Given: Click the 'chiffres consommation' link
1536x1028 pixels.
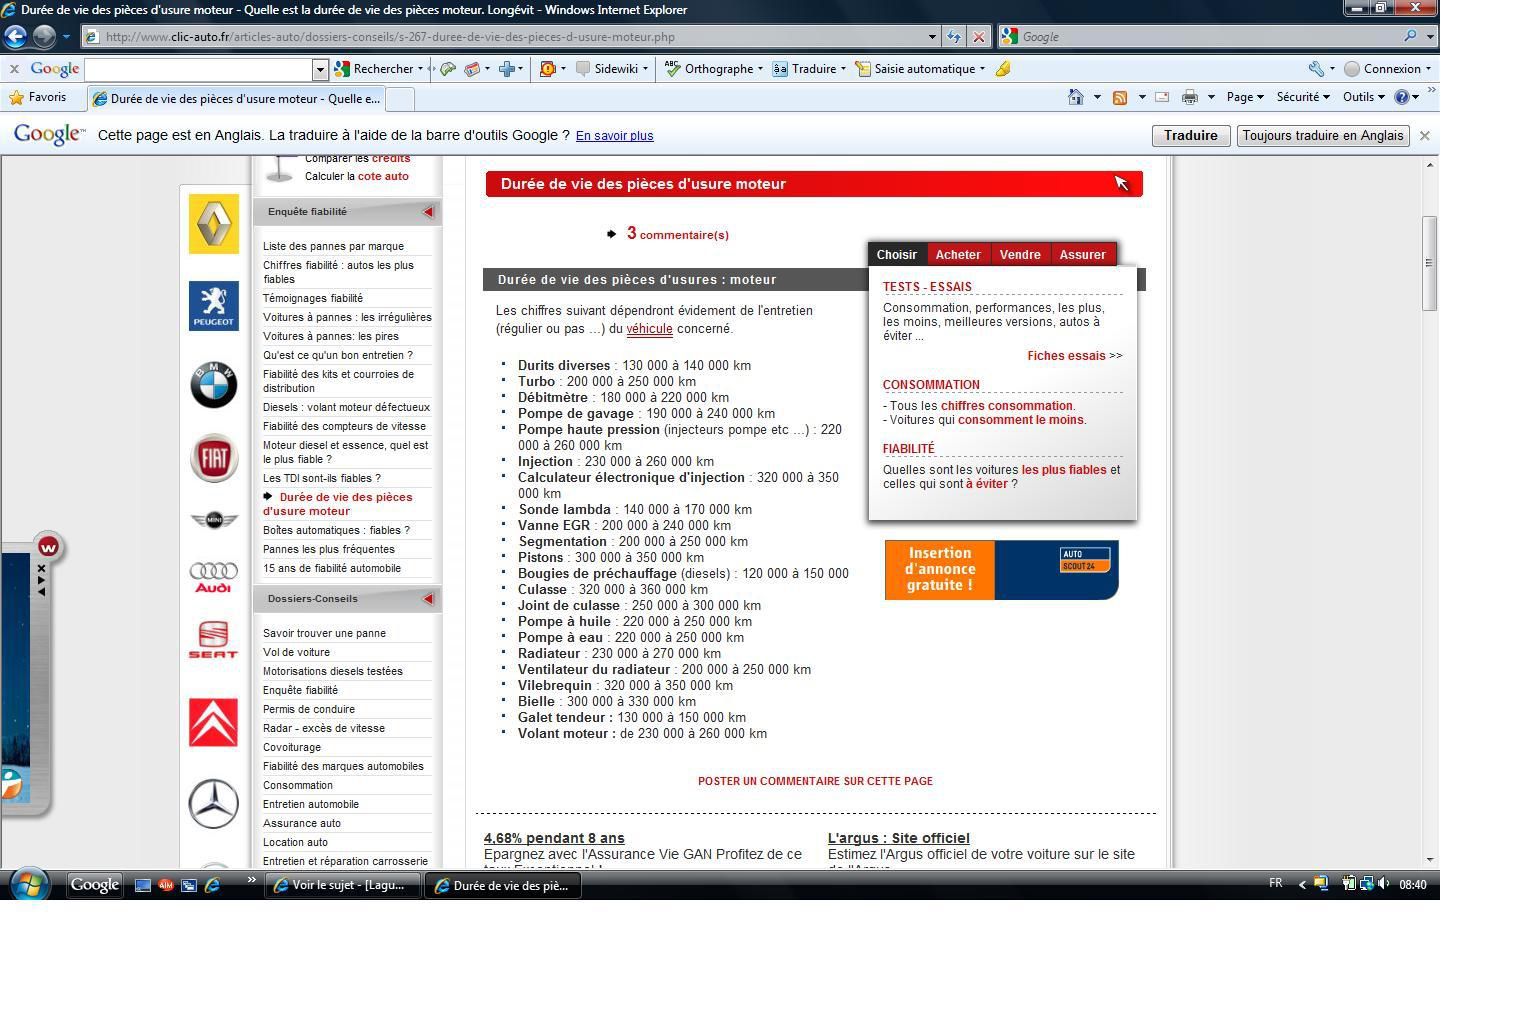Looking at the screenshot, I should click(x=1006, y=406).
